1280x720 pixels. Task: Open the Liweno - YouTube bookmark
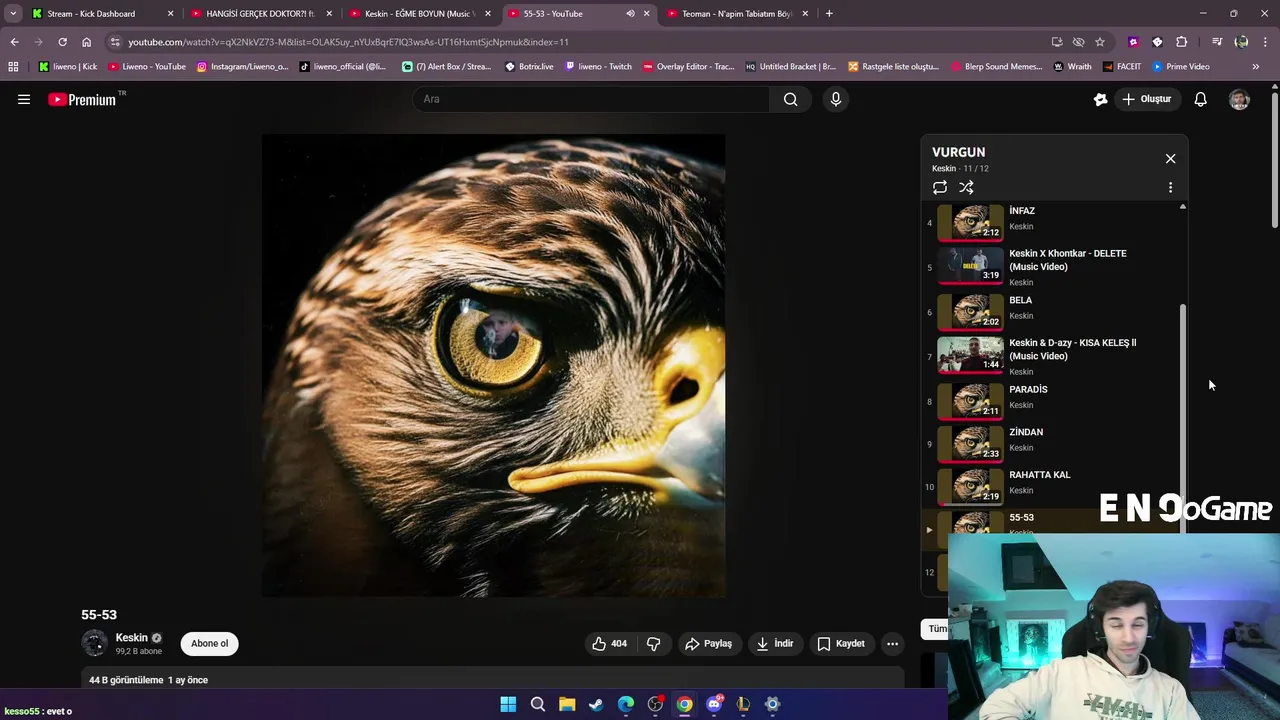point(146,67)
